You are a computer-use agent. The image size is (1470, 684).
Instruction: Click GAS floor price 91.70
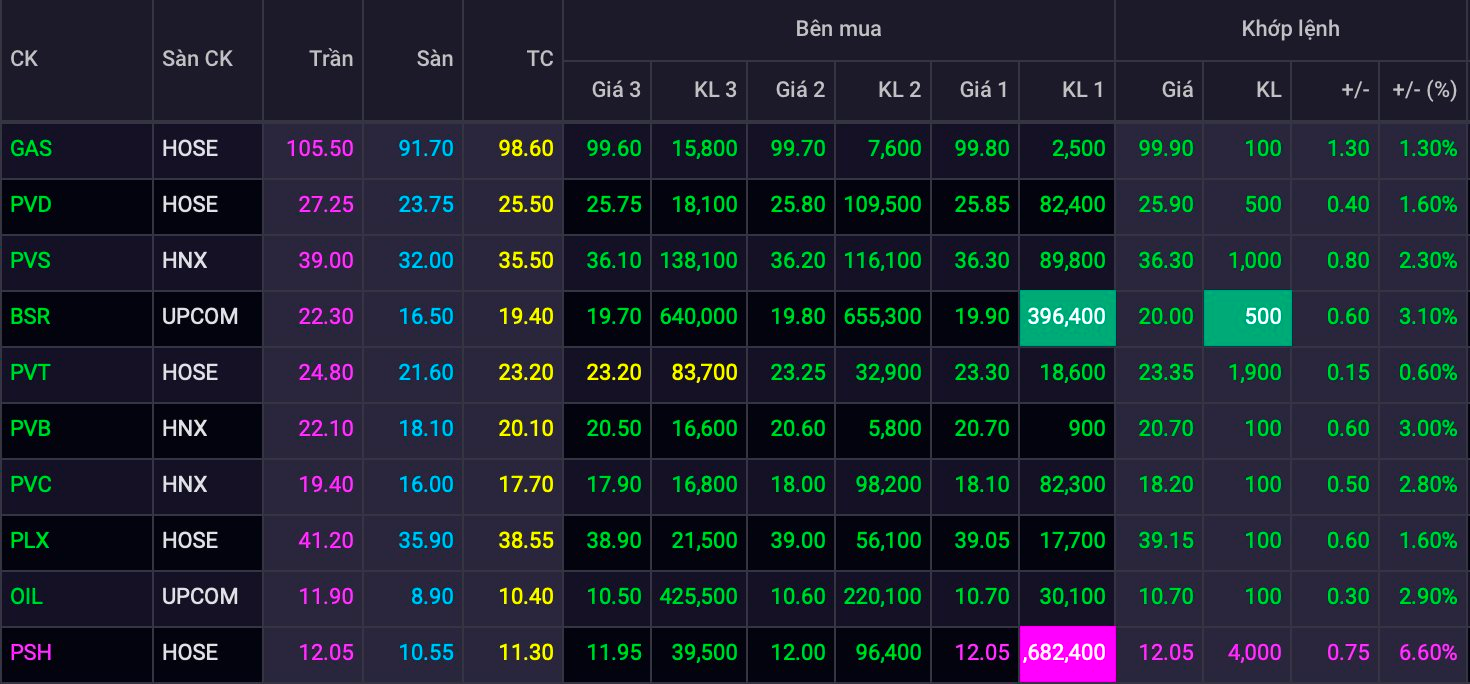426,148
